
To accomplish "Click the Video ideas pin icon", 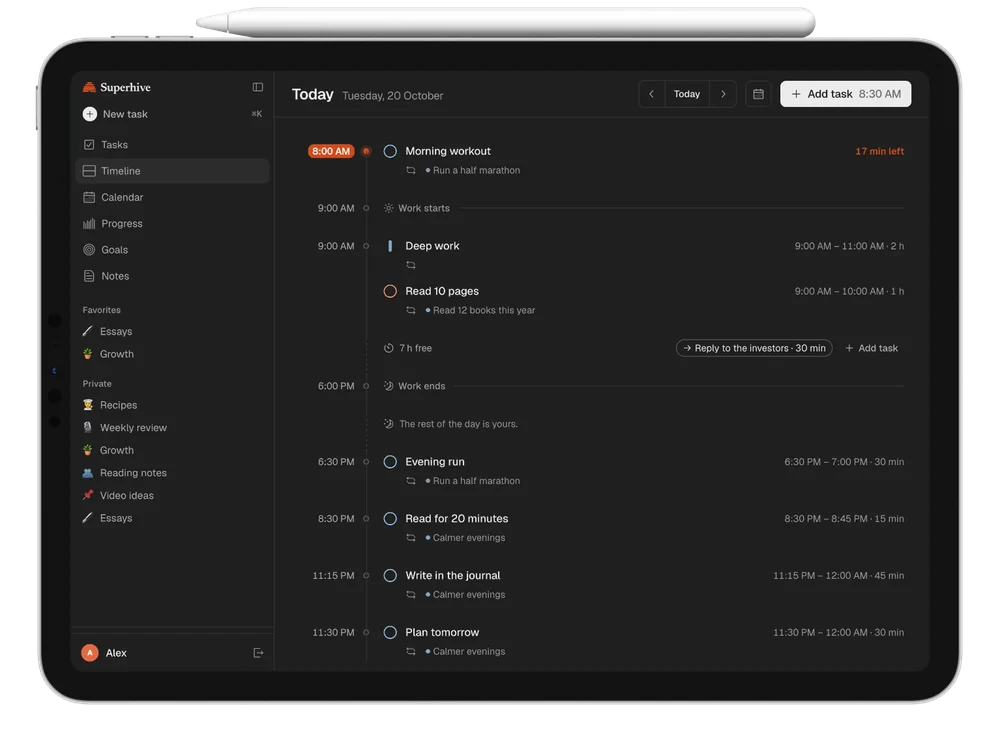I will [88, 496].
